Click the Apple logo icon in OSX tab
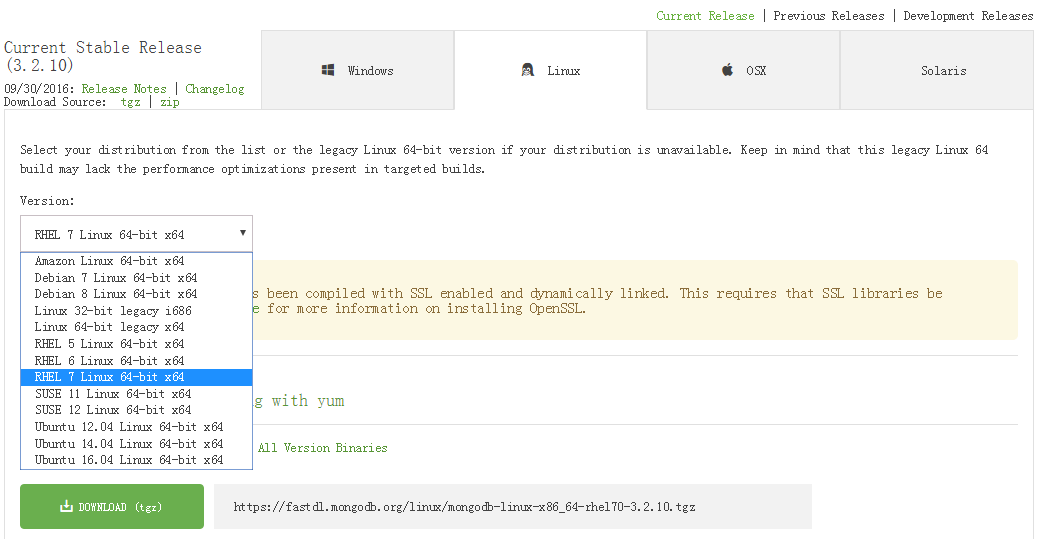Image resolution: width=1043 pixels, height=539 pixels. click(x=727, y=69)
